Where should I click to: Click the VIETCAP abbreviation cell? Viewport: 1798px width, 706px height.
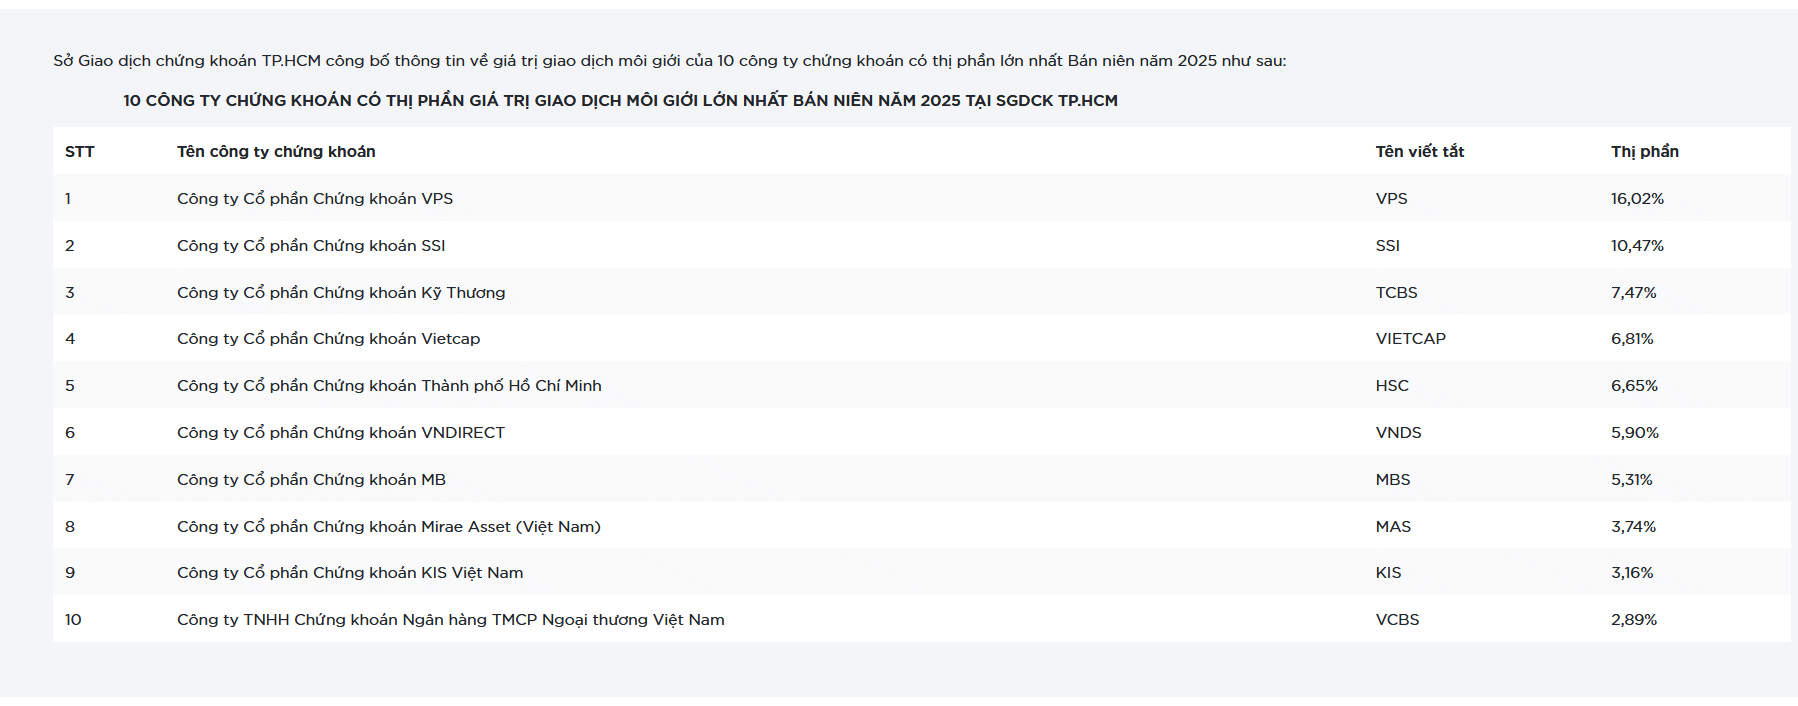pyautogui.click(x=1410, y=339)
